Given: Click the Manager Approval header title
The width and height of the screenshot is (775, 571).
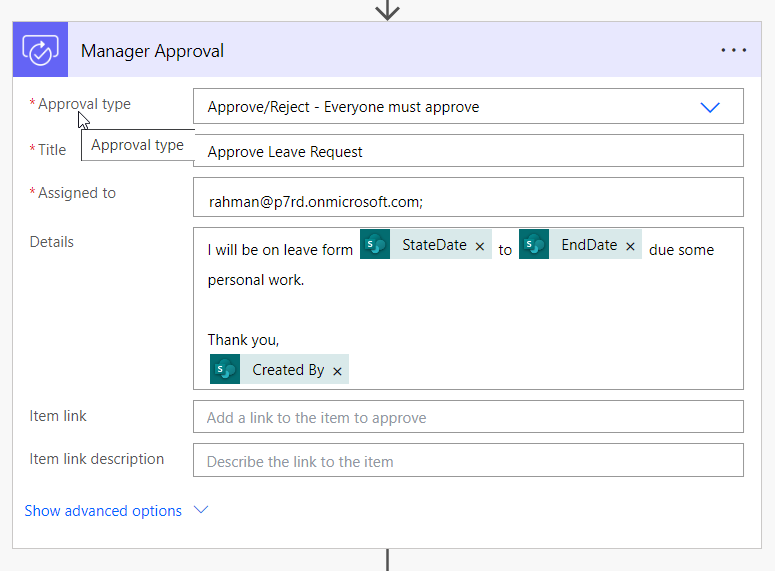Looking at the screenshot, I should (x=152, y=51).
